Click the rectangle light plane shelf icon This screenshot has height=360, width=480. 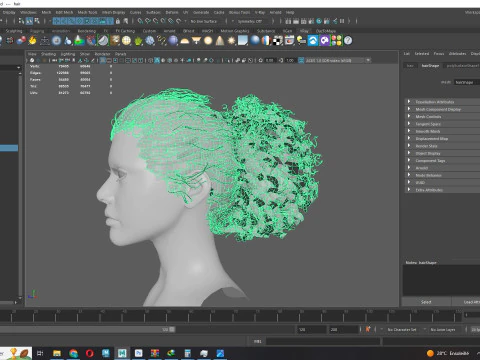pos(243,41)
